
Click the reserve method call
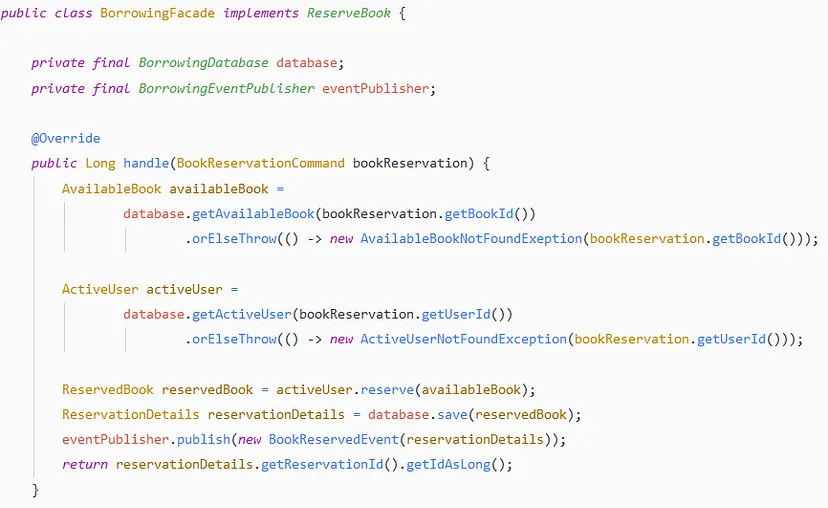click(387, 390)
